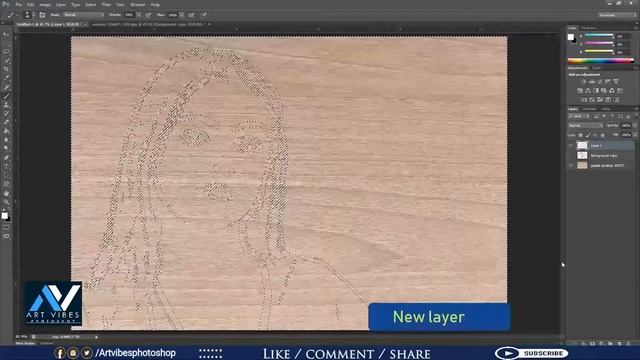
Task: Click the layer Fill value field
Action: [x=626, y=135]
